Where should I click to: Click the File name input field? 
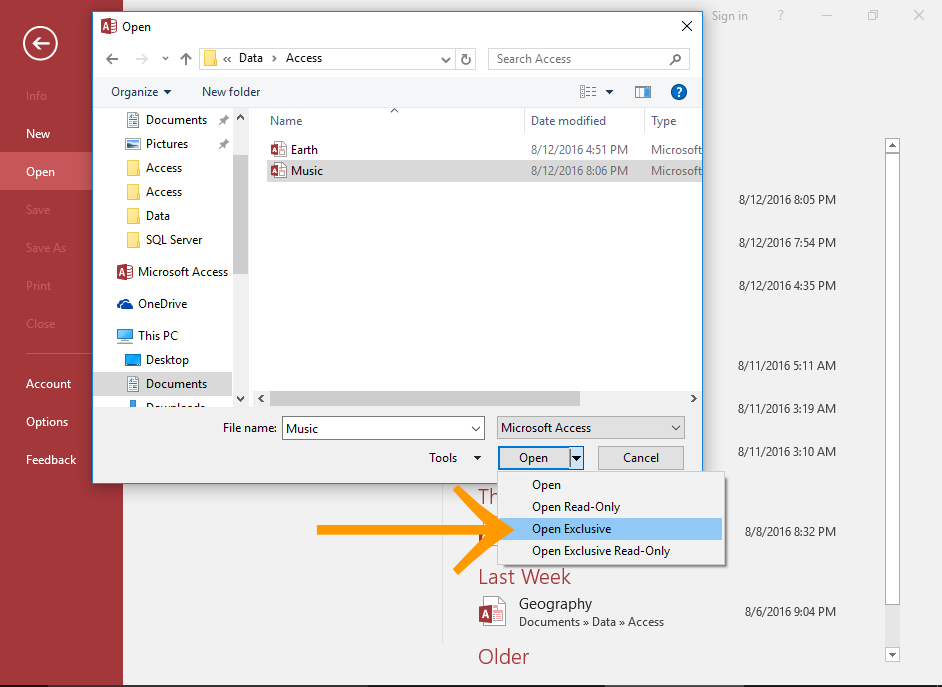pos(383,428)
